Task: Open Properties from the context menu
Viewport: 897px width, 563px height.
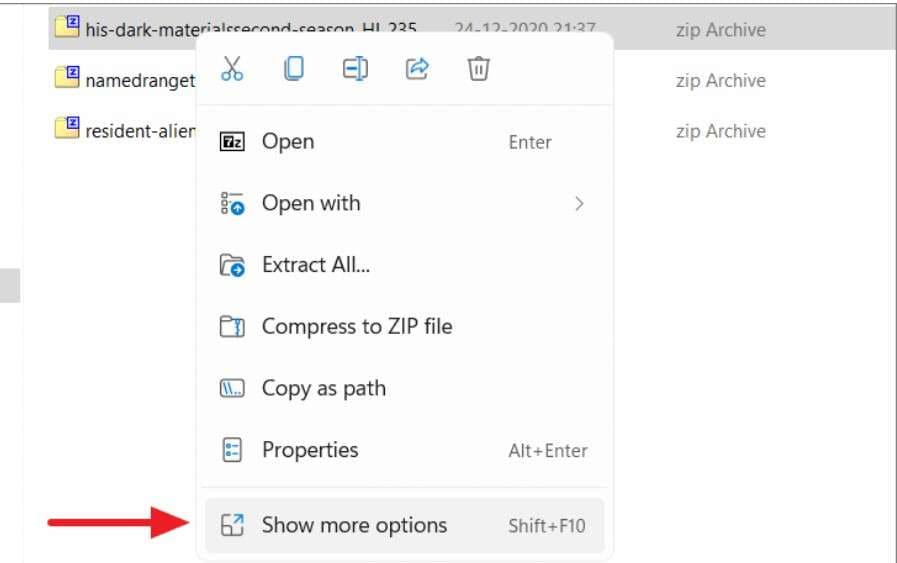Action: pyautogui.click(x=310, y=450)
